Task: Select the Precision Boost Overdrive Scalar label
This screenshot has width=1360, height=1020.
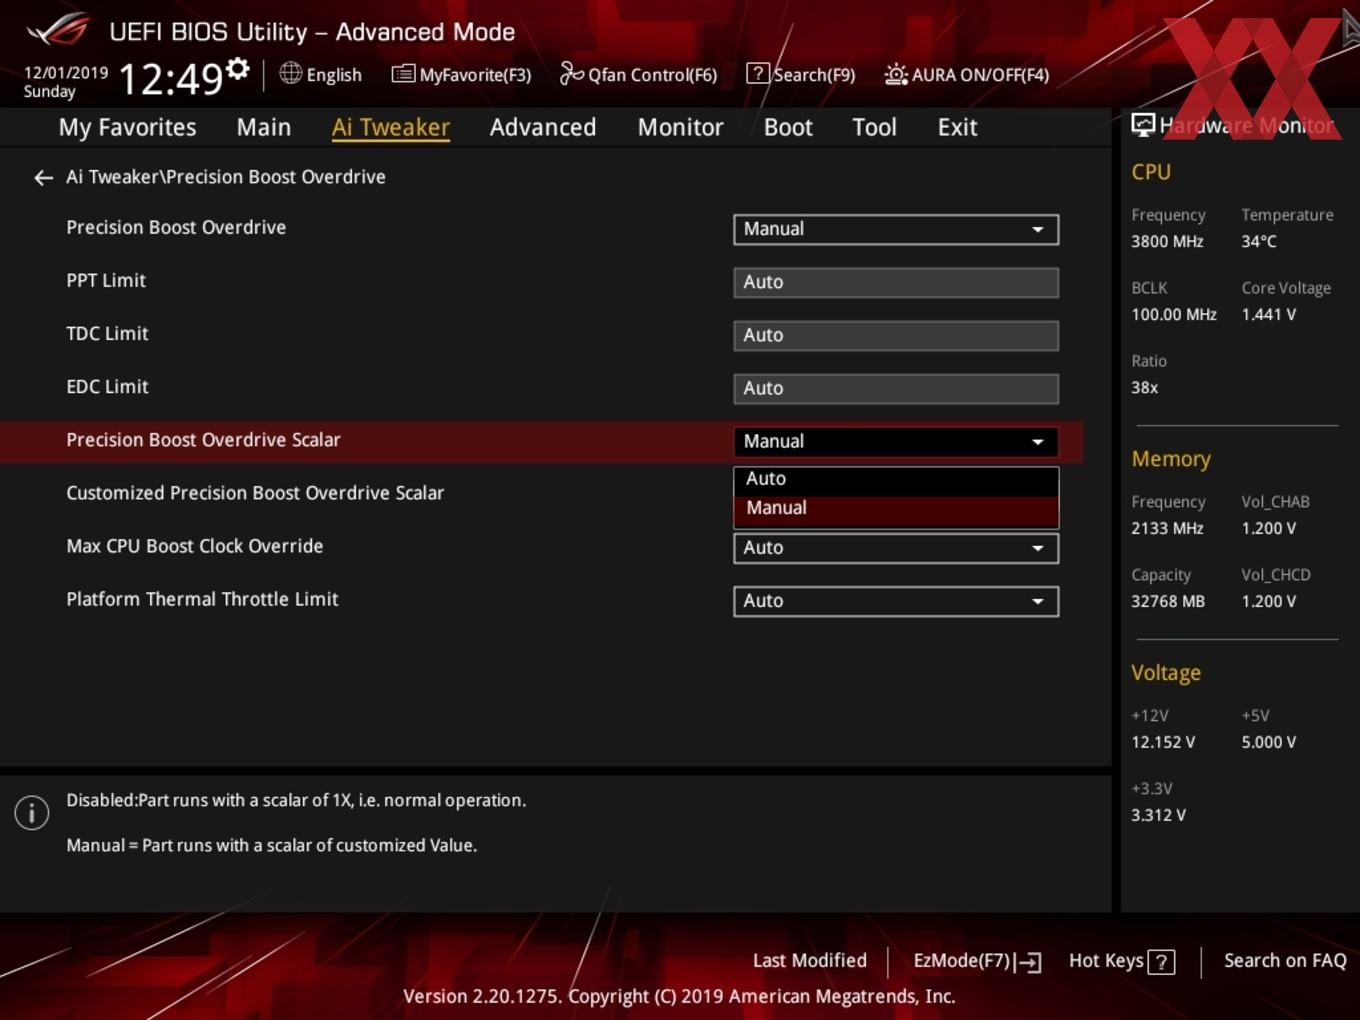Action: [203, 440]
